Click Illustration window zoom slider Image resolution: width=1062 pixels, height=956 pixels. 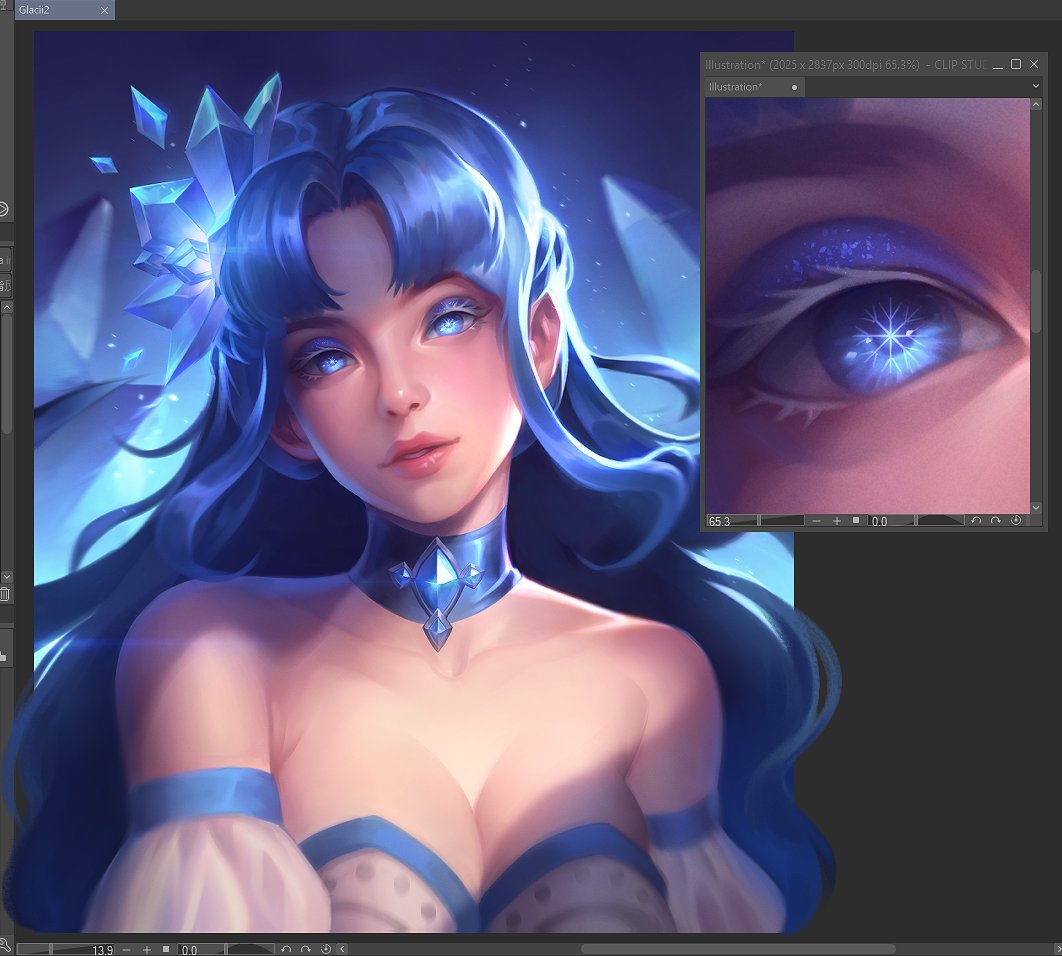click(757, 520)
